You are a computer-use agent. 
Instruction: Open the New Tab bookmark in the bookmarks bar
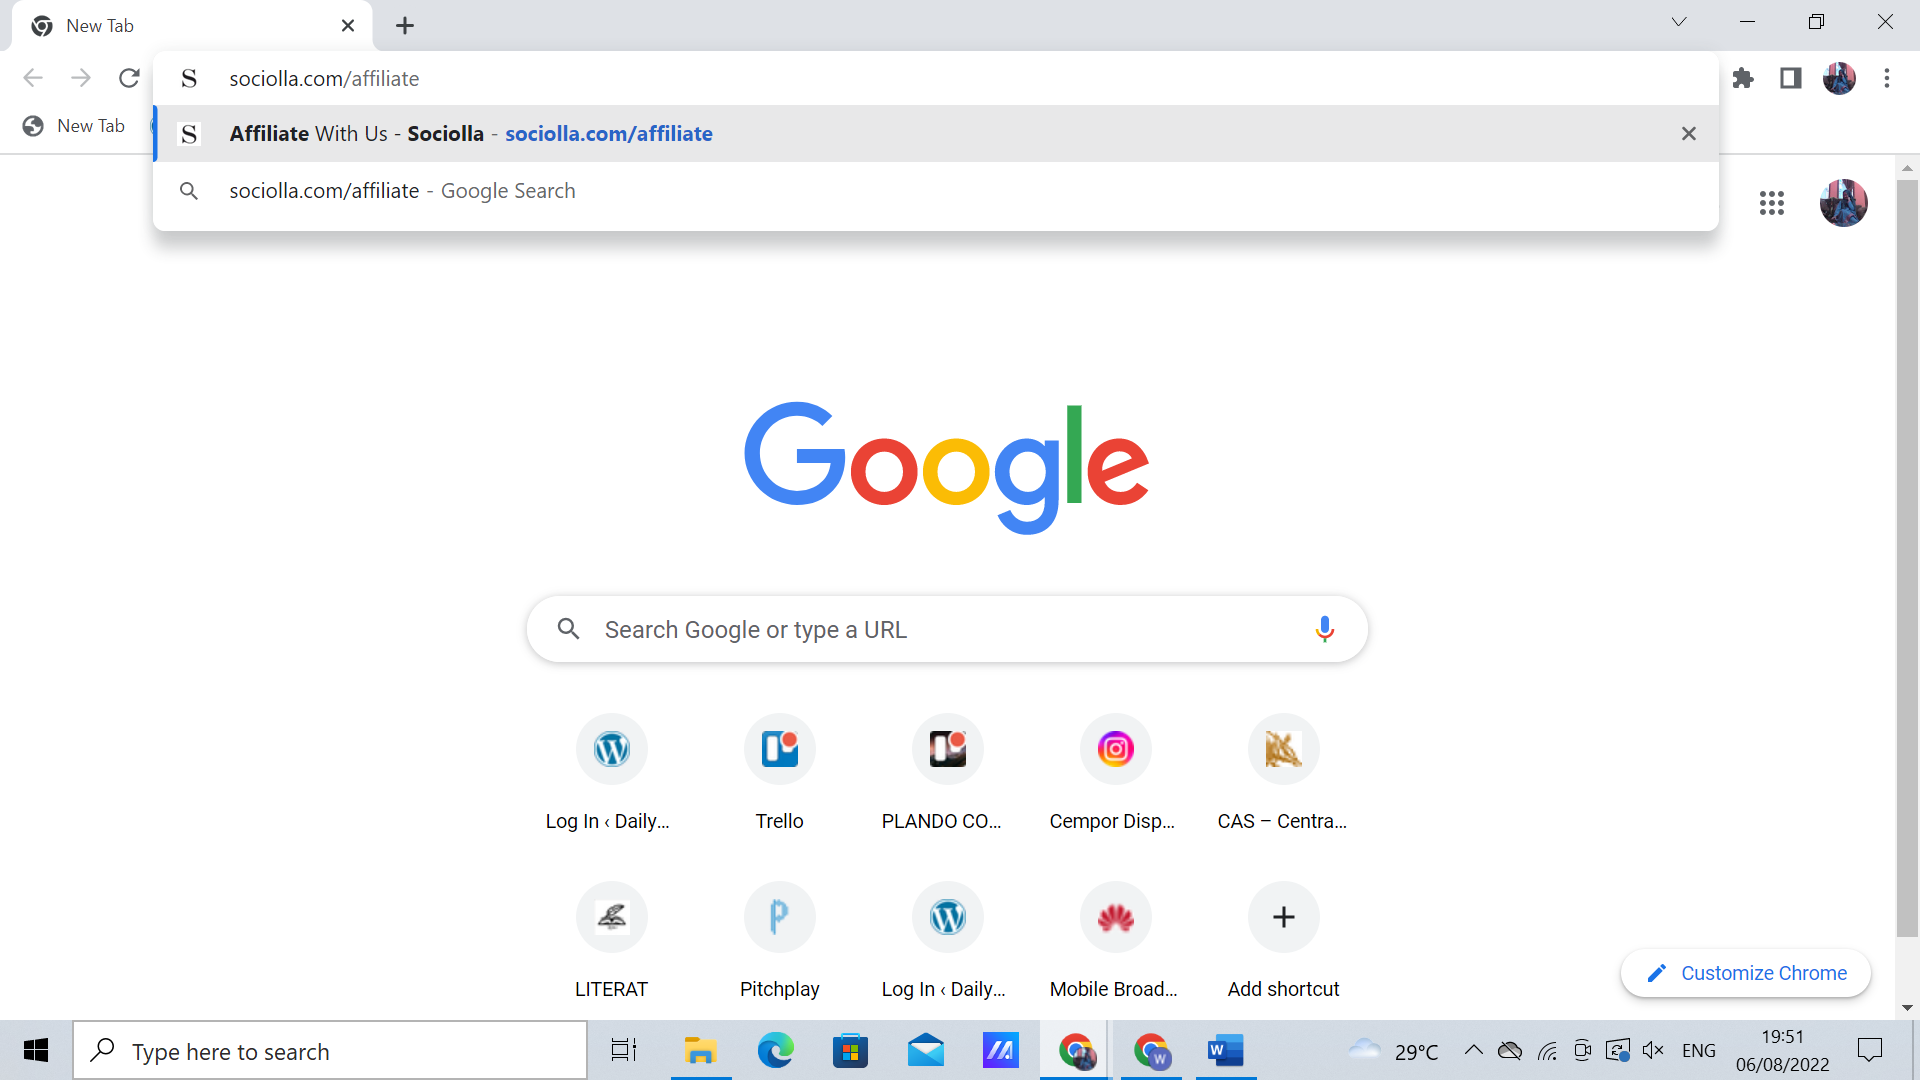75,126
